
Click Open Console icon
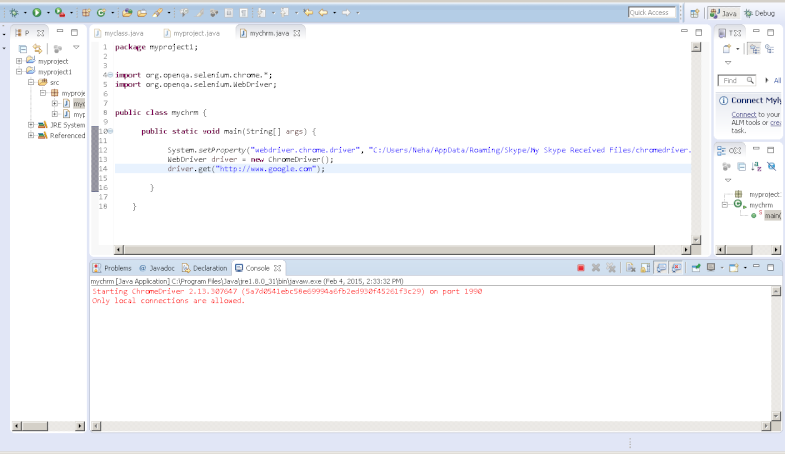734,268
